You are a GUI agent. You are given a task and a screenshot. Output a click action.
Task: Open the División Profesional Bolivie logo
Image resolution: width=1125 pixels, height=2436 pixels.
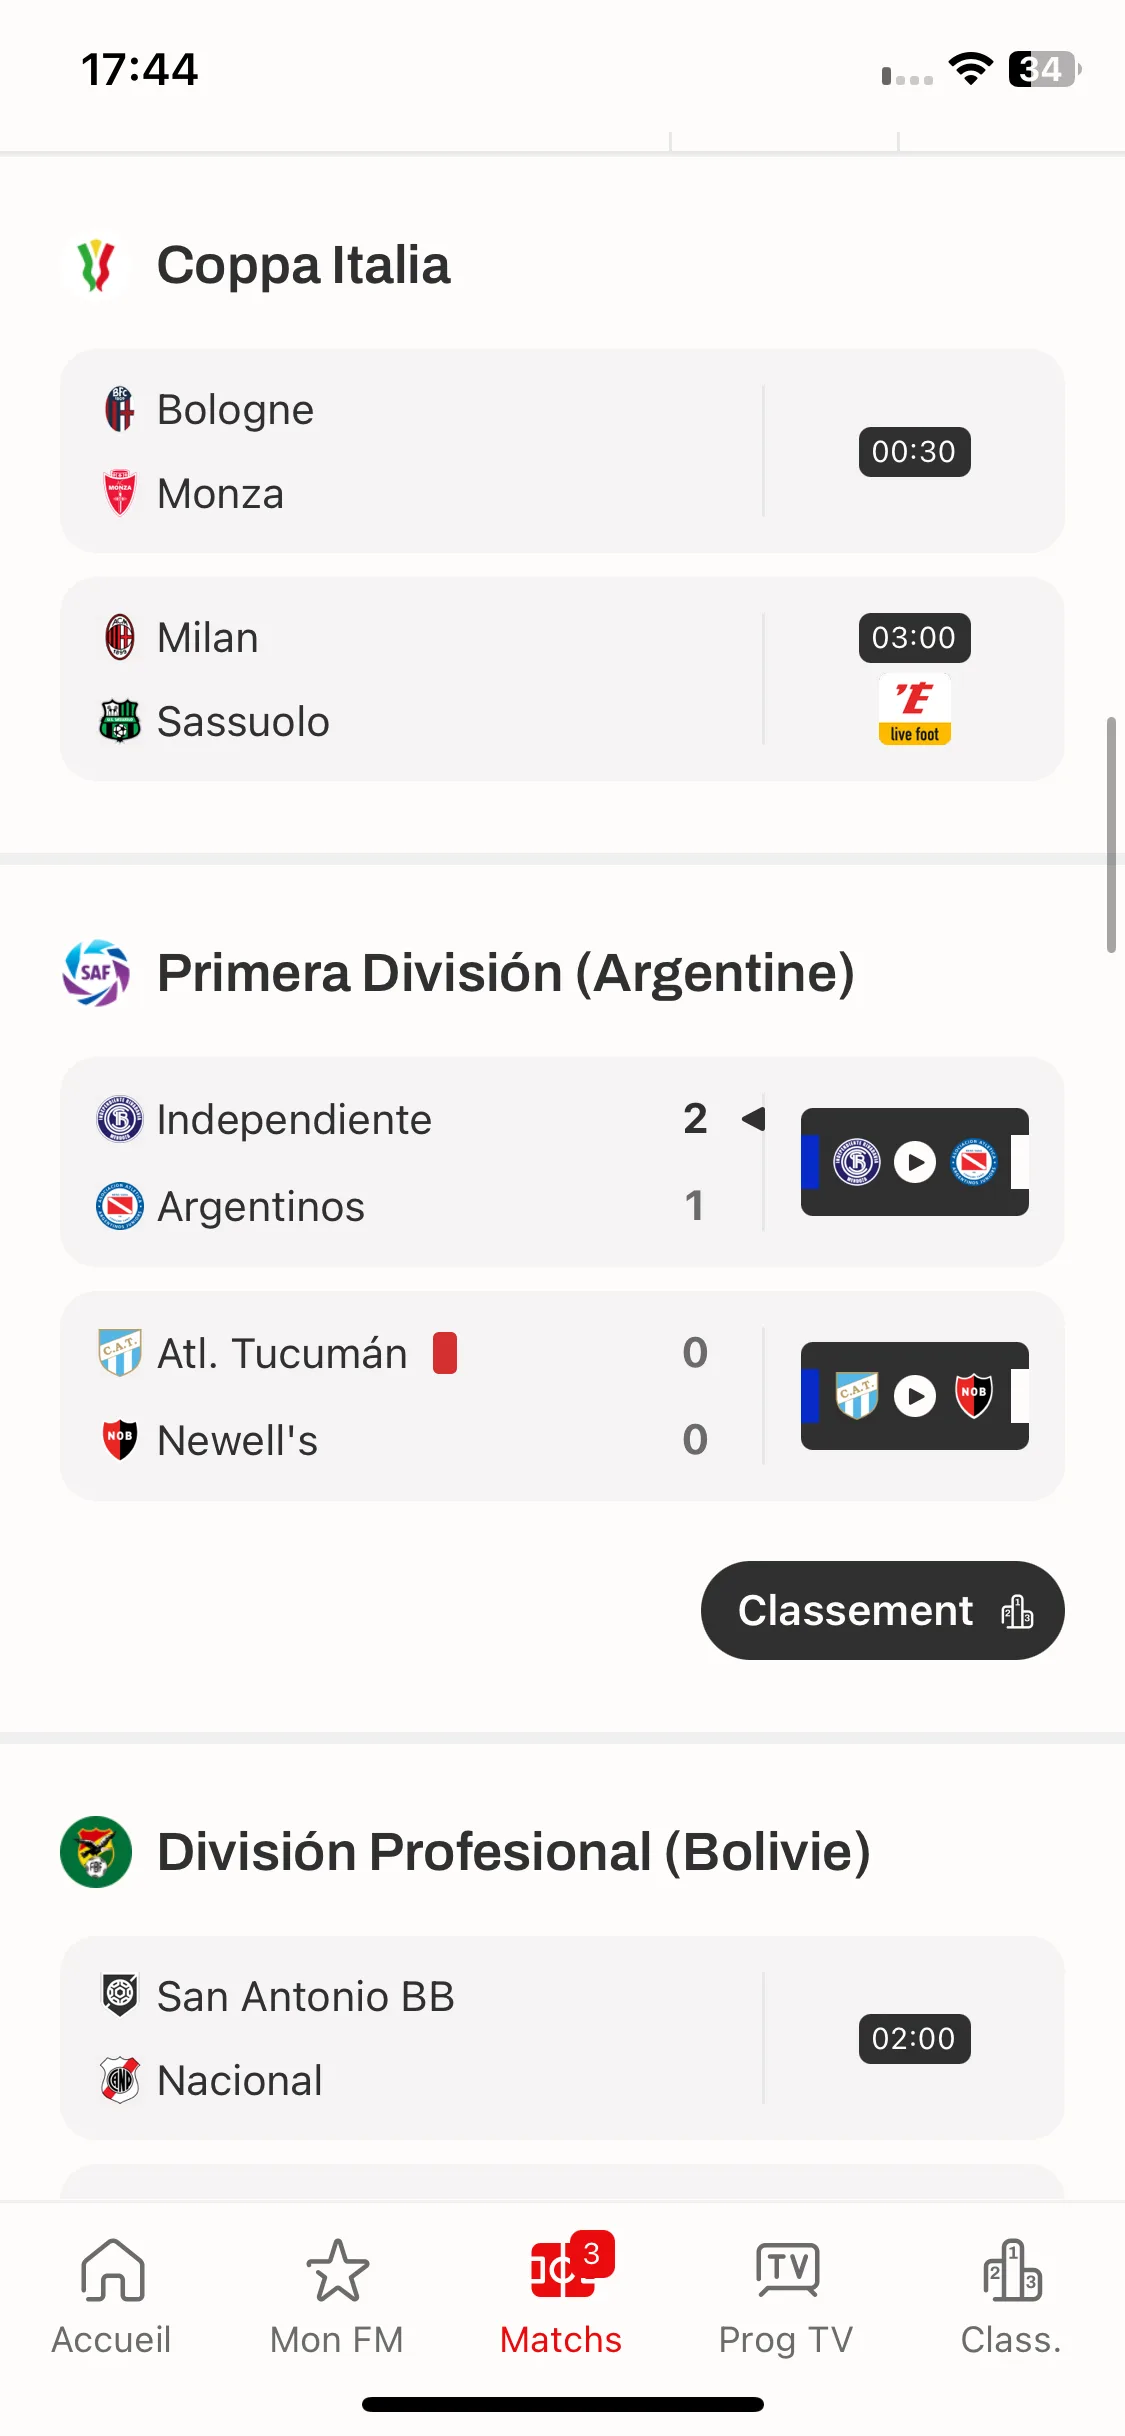tap(96, 1851)
